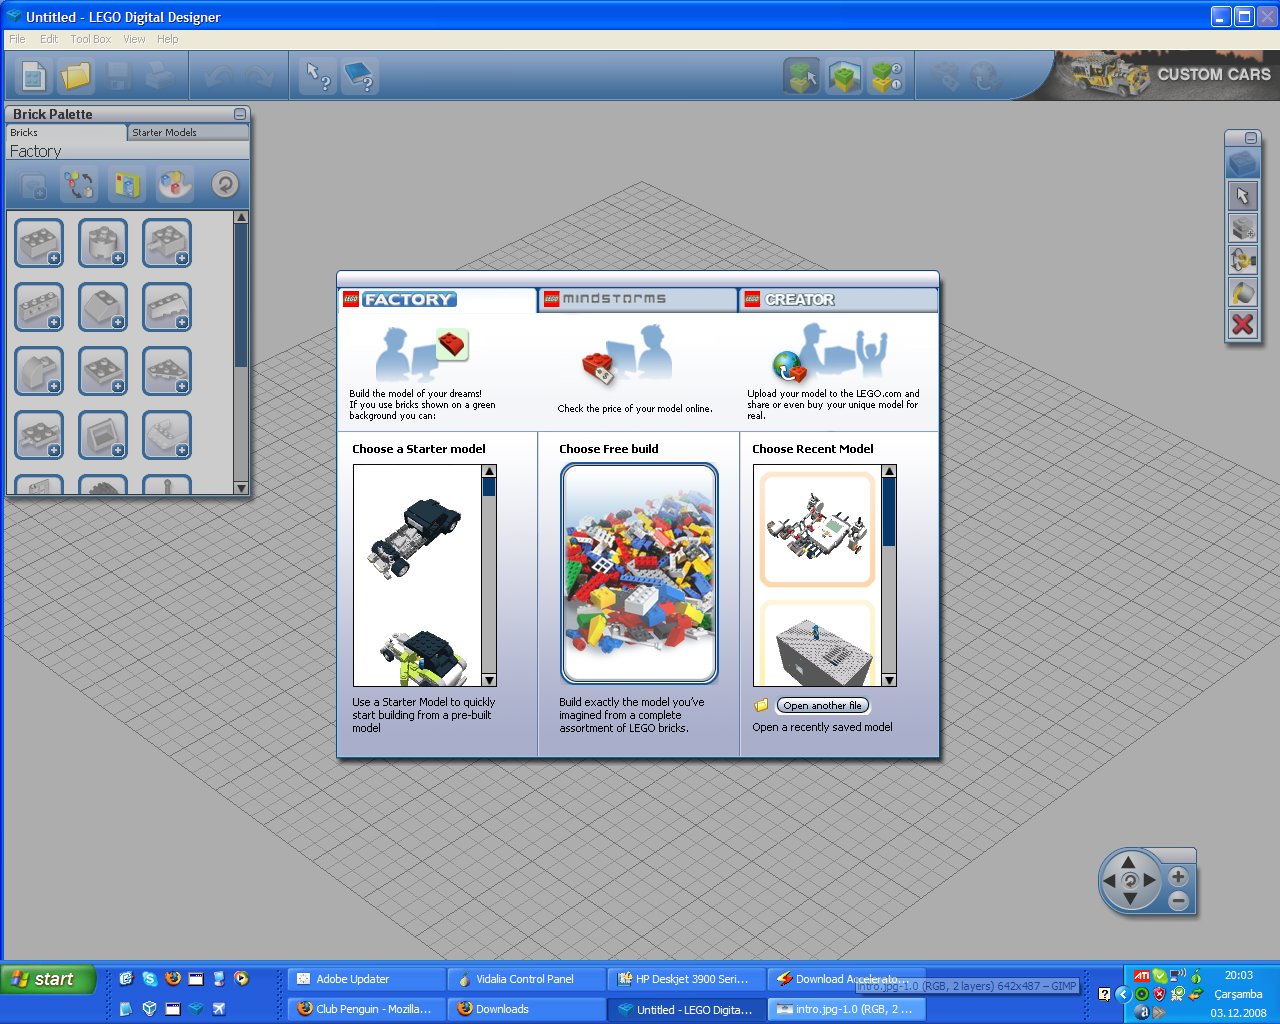Open the help book icon

(x=359, y=76)
